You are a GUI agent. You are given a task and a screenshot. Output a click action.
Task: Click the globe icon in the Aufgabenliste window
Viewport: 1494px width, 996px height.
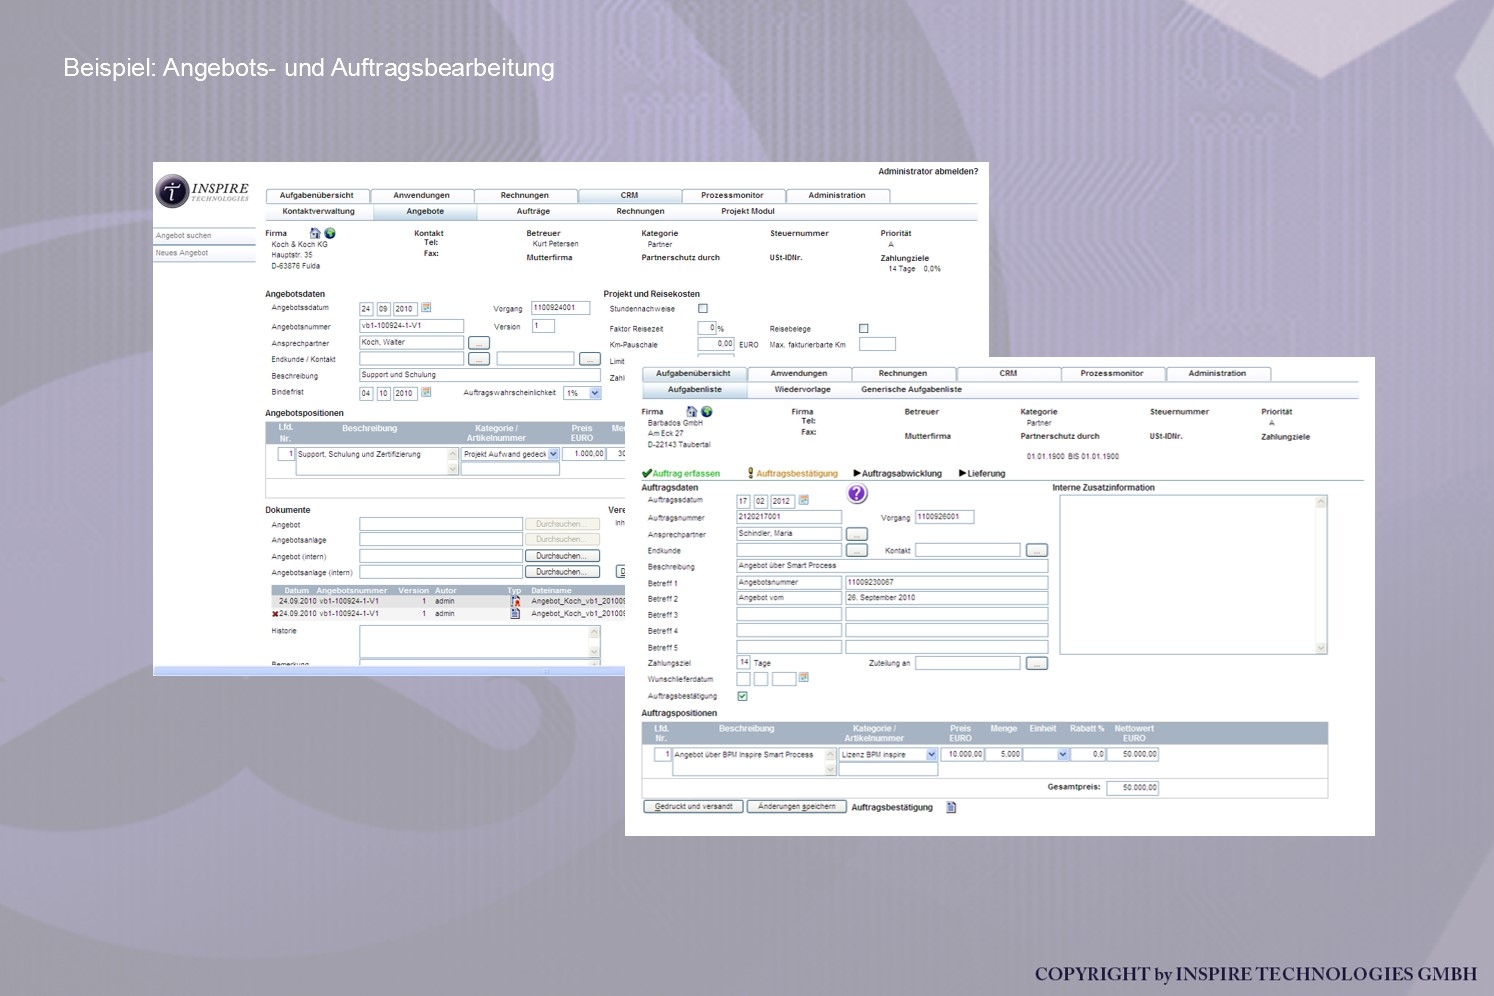707,411
